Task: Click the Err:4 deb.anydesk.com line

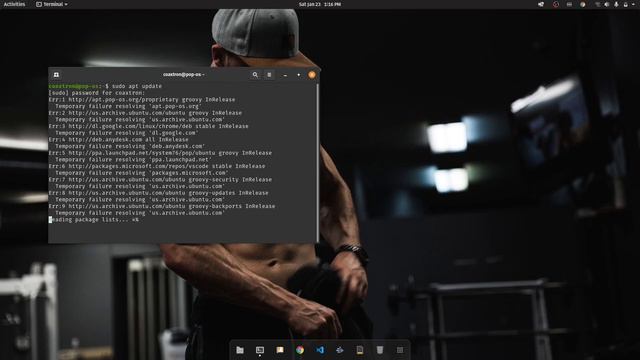Action: 118,140
